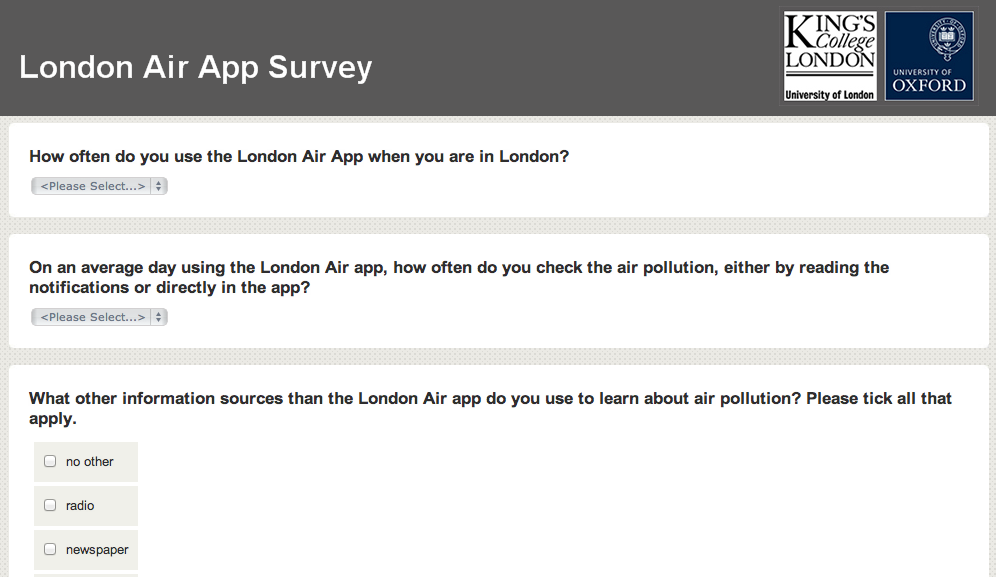996x577 pixels.
Task: Click the question about other information sources
Action: point(490,408)
